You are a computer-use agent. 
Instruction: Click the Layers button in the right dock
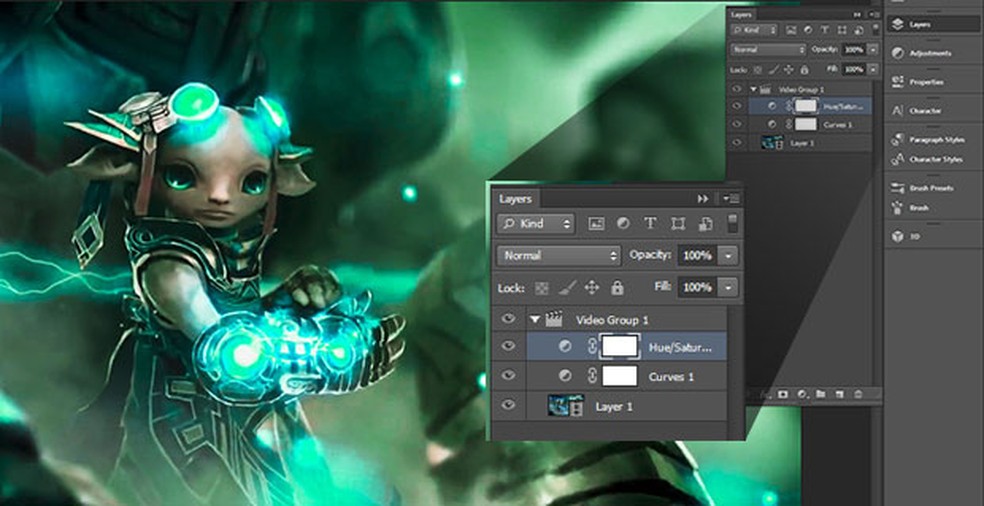tap(933, 24)
